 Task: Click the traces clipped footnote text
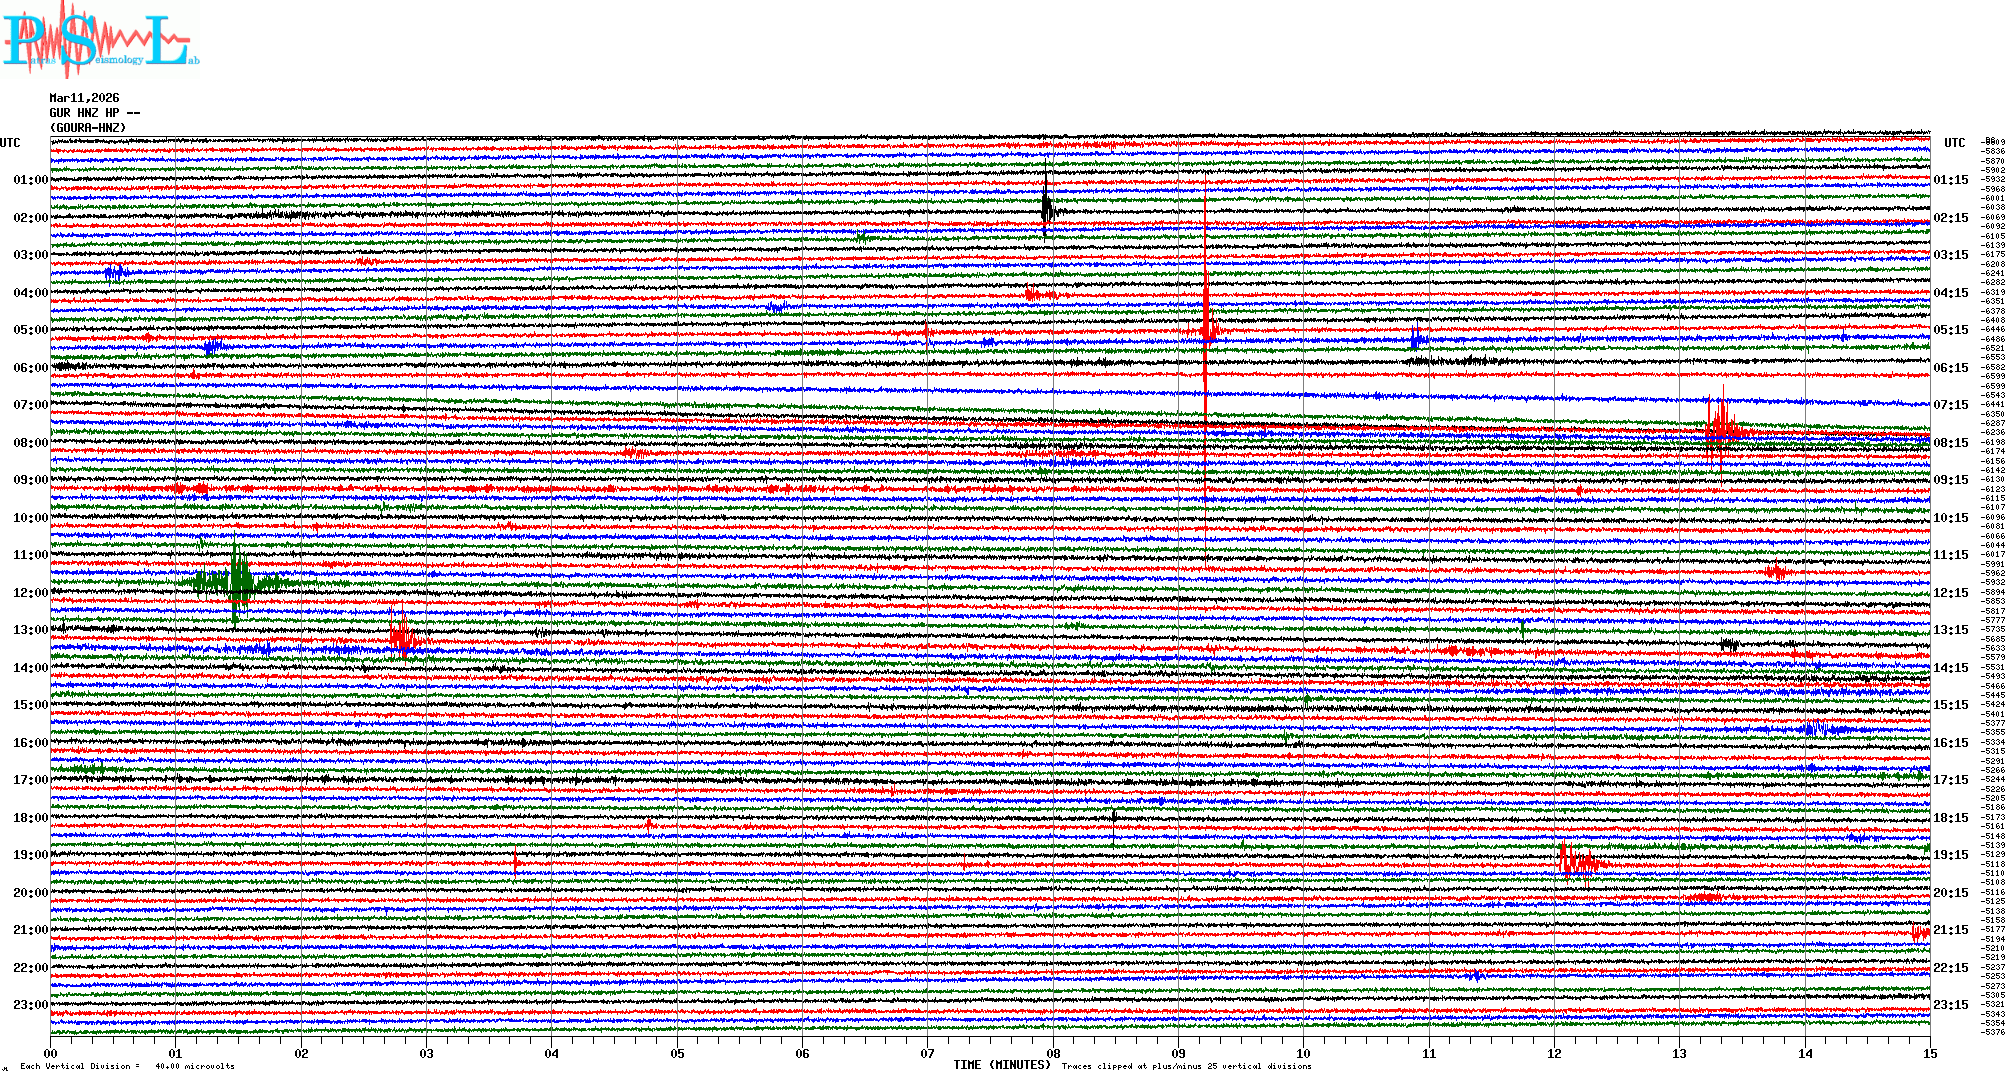(1186, 1066)
